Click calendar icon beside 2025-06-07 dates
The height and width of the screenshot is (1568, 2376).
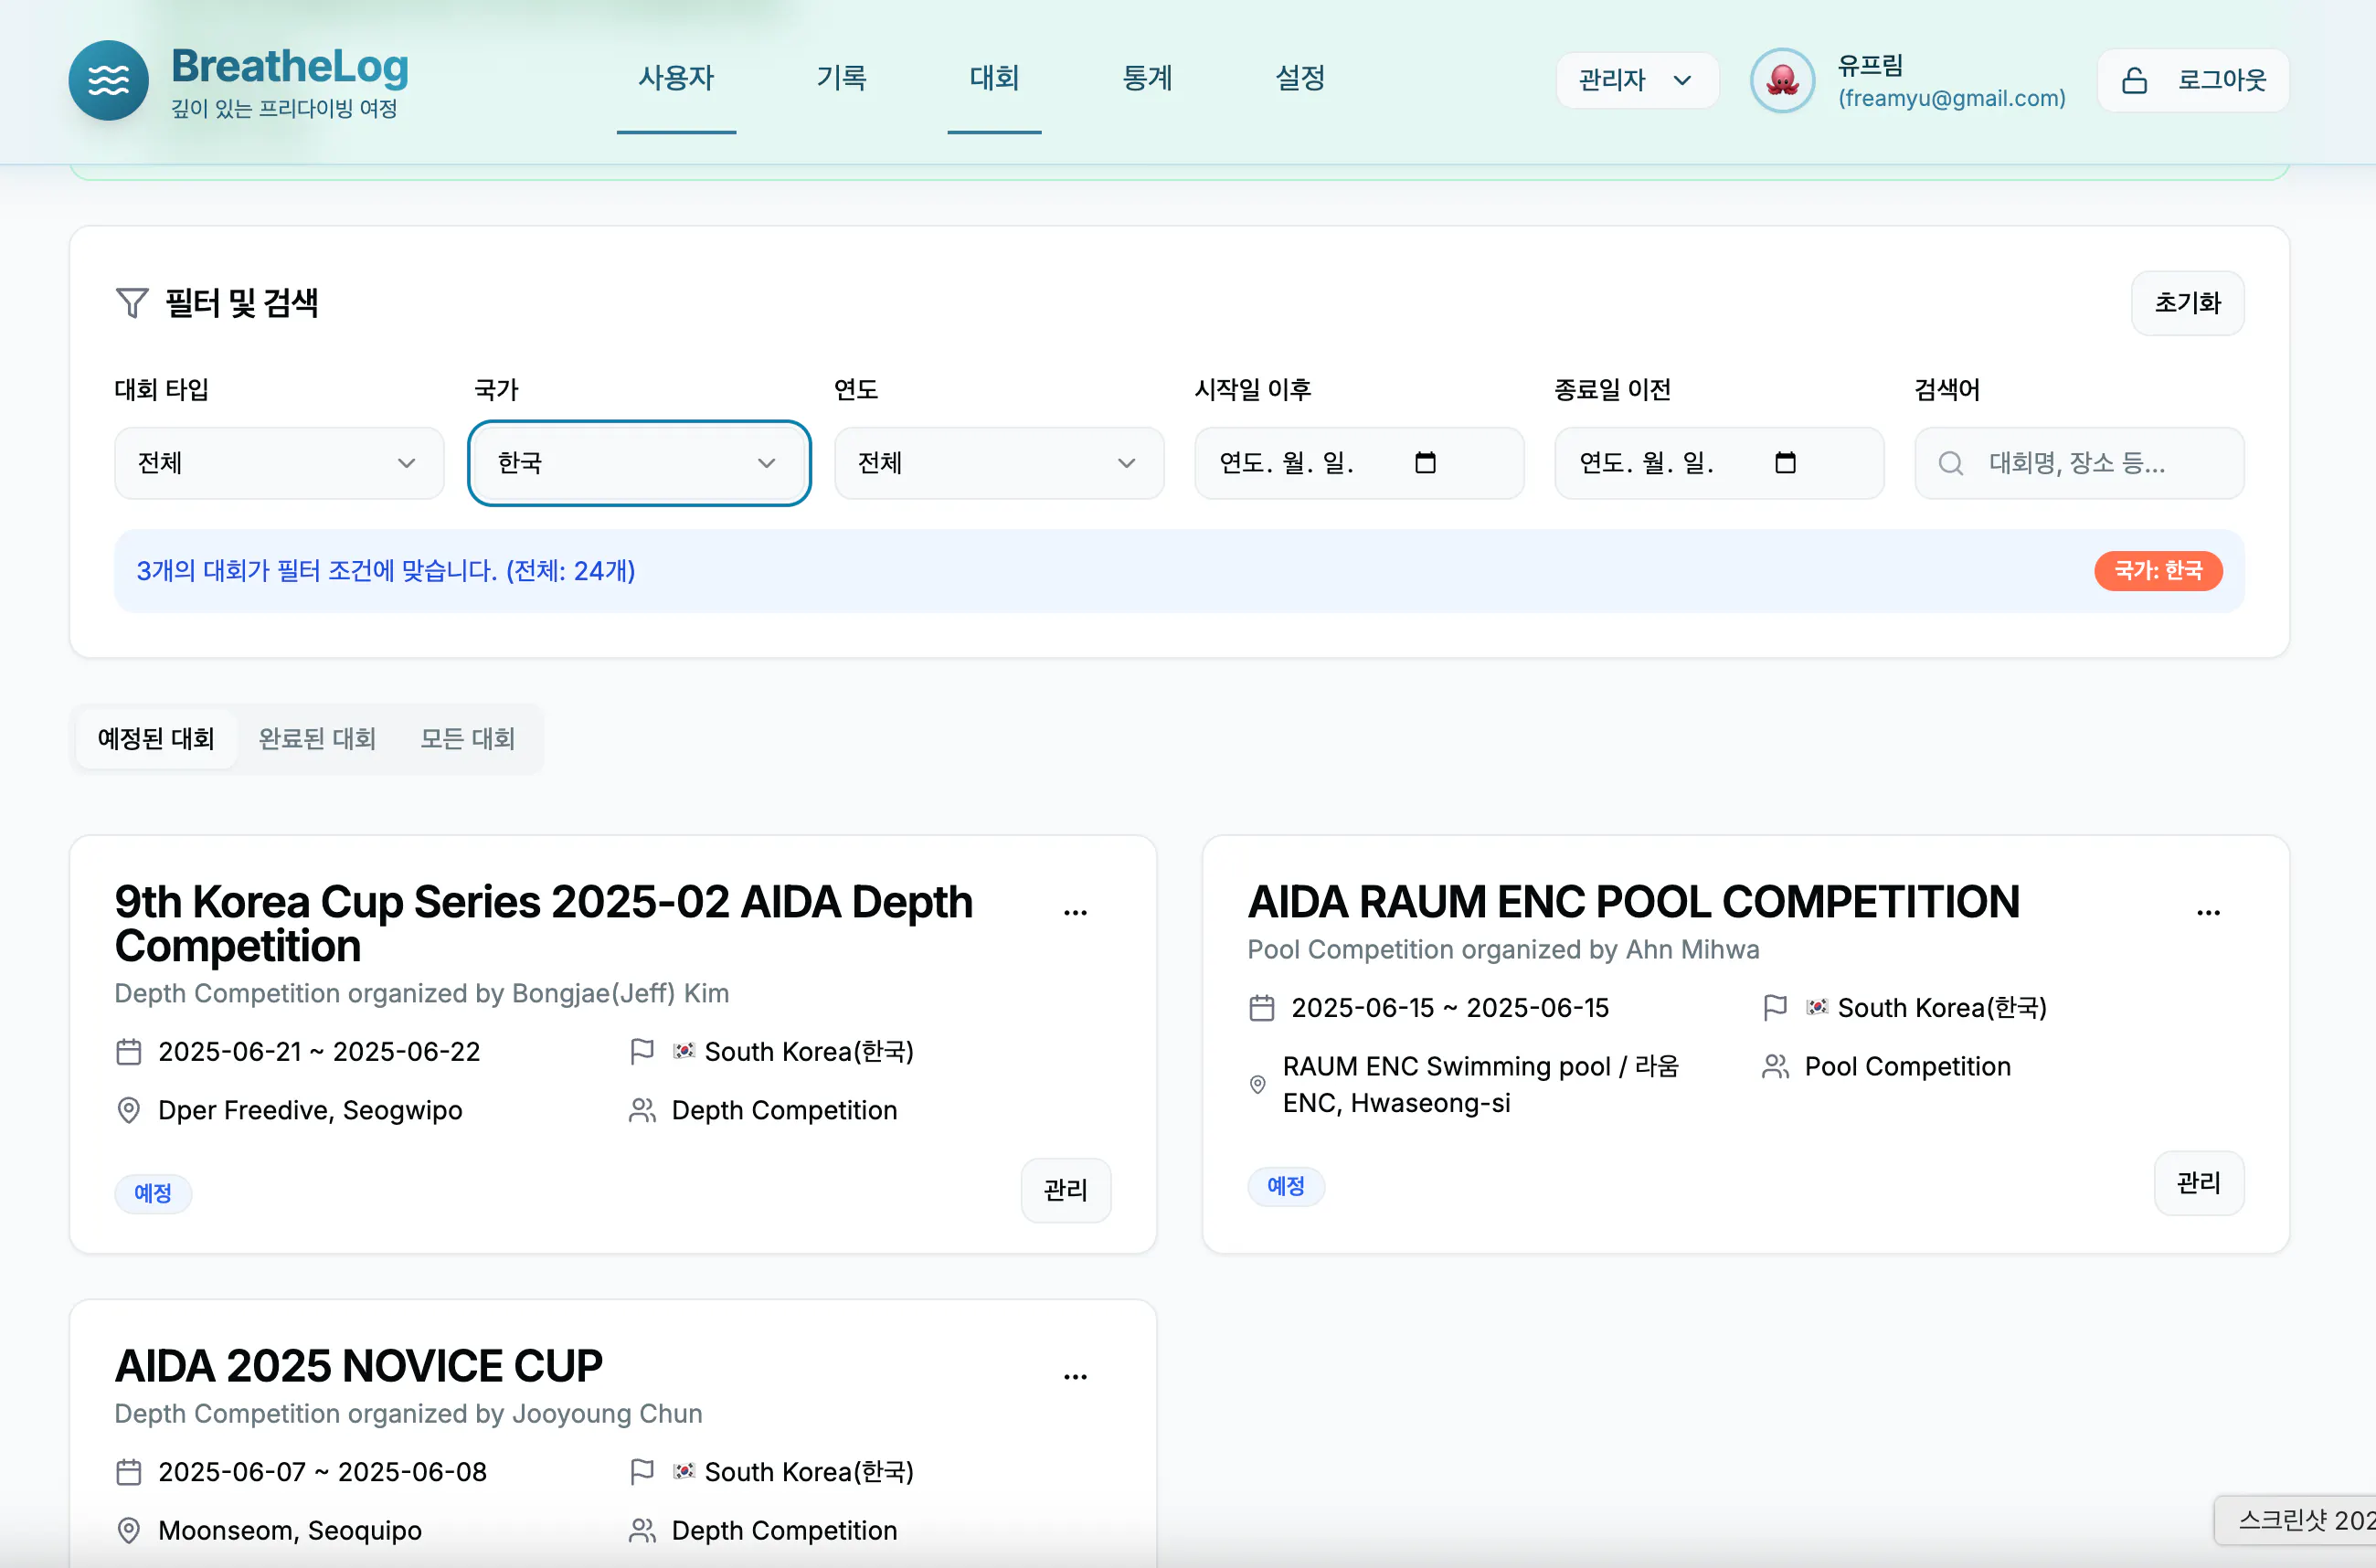[128, 1472]
